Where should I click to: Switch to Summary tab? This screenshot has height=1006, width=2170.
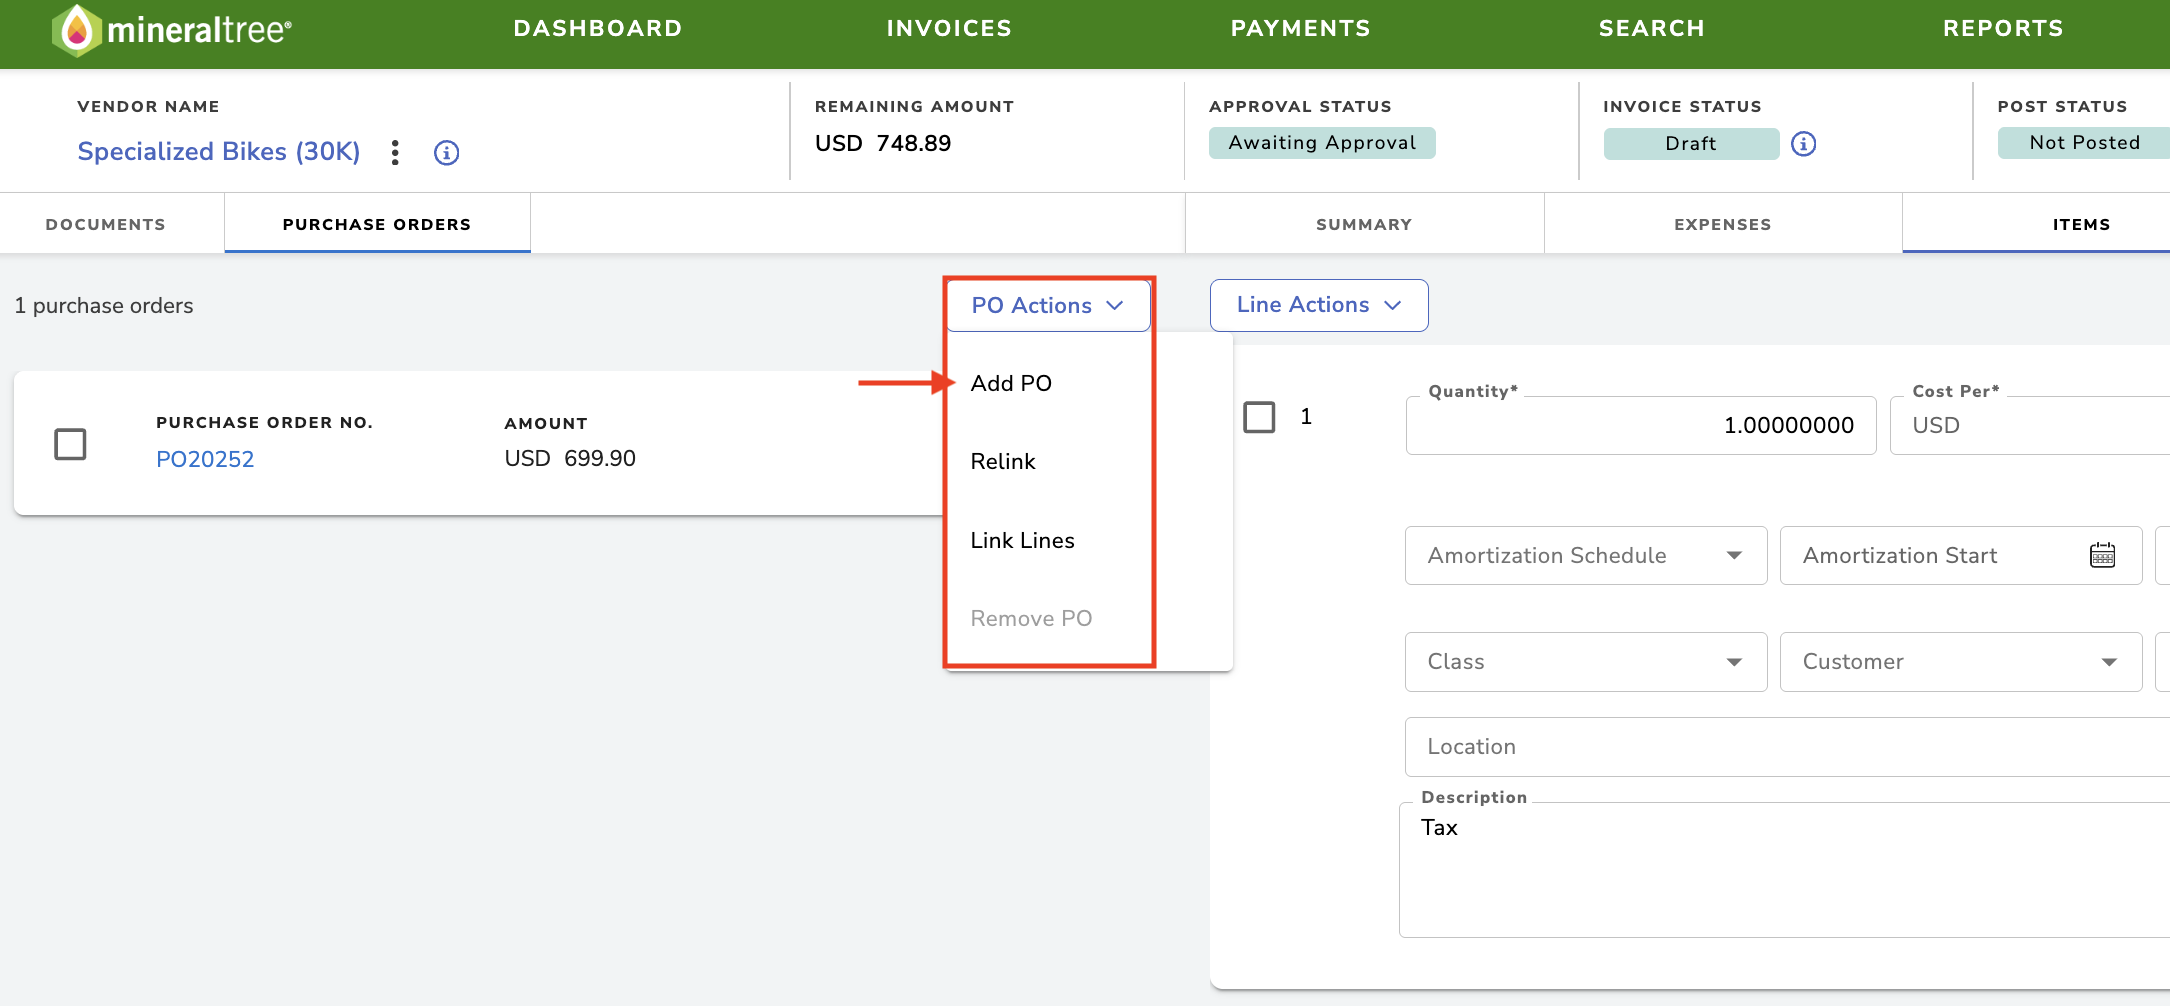click(1364, 224)
